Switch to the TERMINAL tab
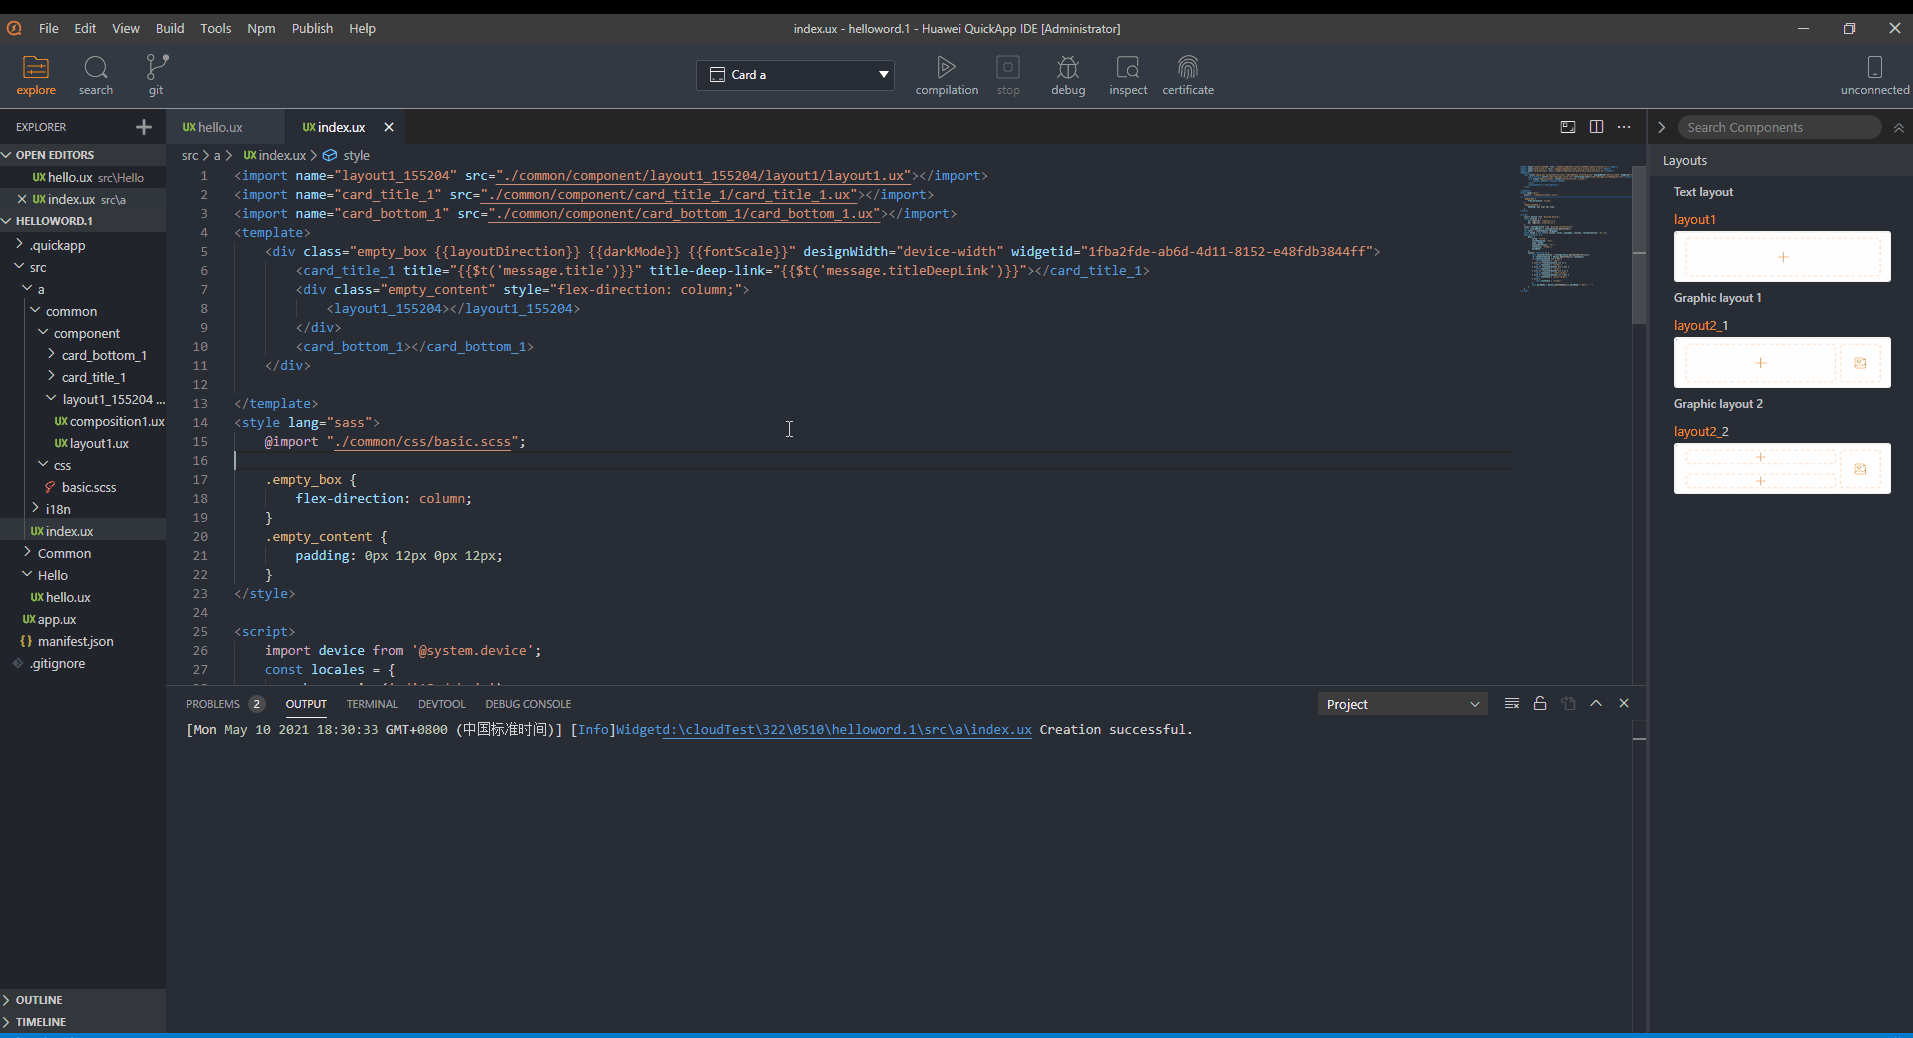 pos(372,704)
